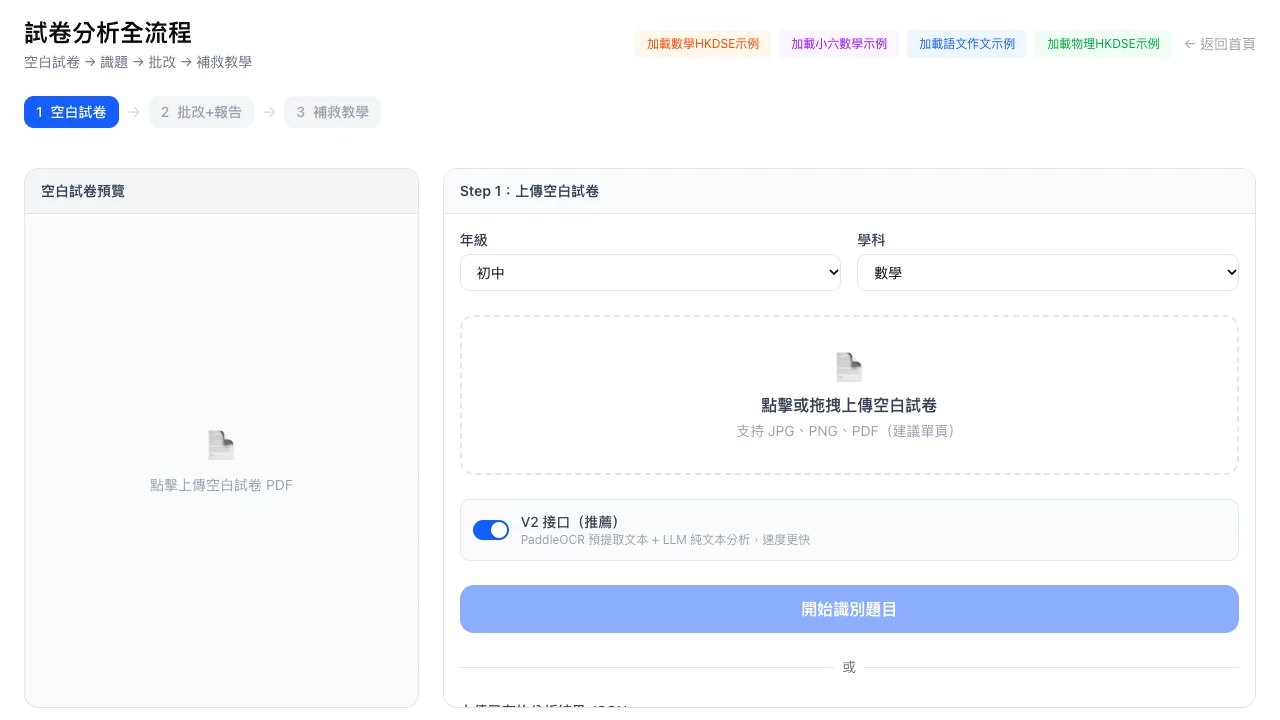Click 點擊或拖拽上傳空白試卷 upload area
The image size is (1280, 720).
point(849,395)
